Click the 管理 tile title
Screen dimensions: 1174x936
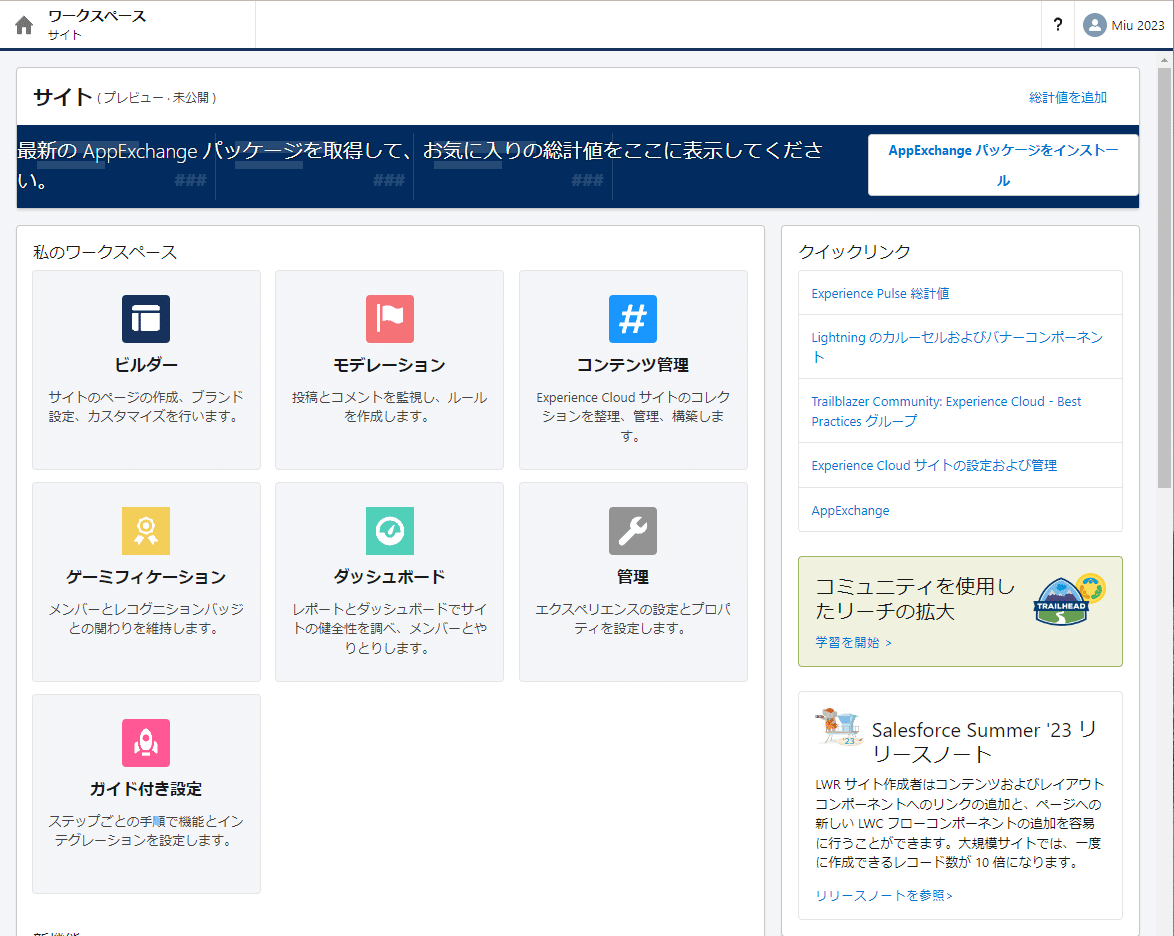coord(633,577)
